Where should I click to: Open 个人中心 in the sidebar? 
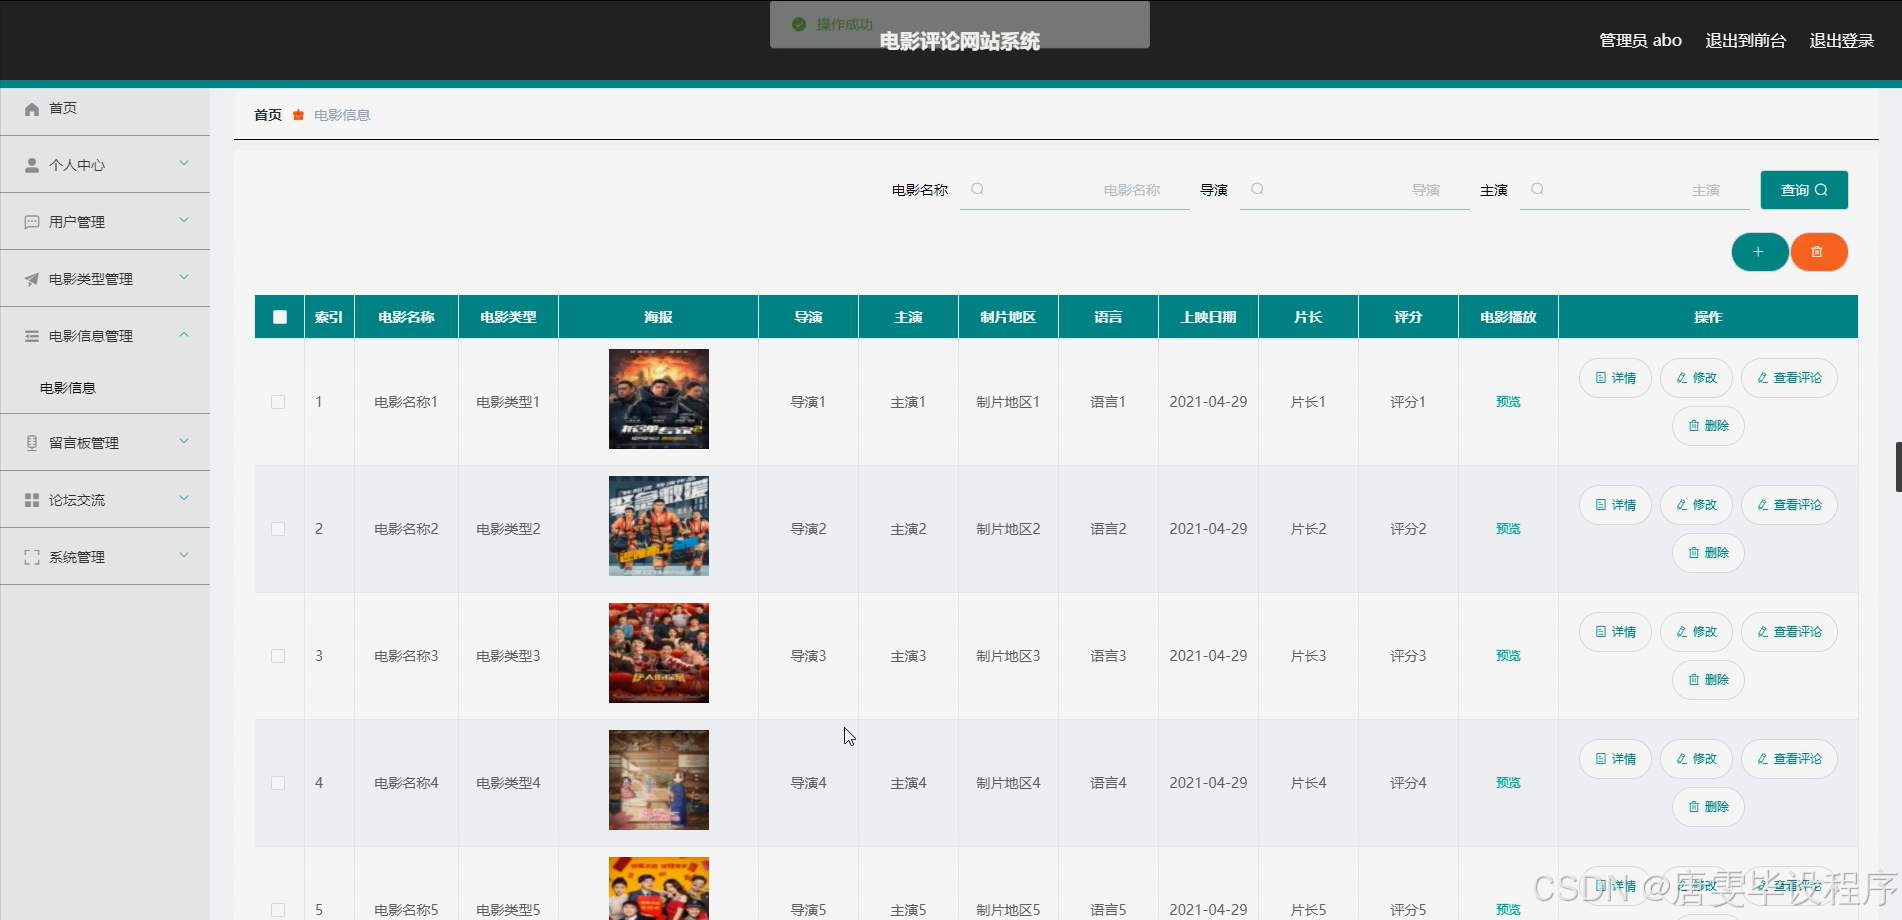pyautogui.click(x=105, y=165)
